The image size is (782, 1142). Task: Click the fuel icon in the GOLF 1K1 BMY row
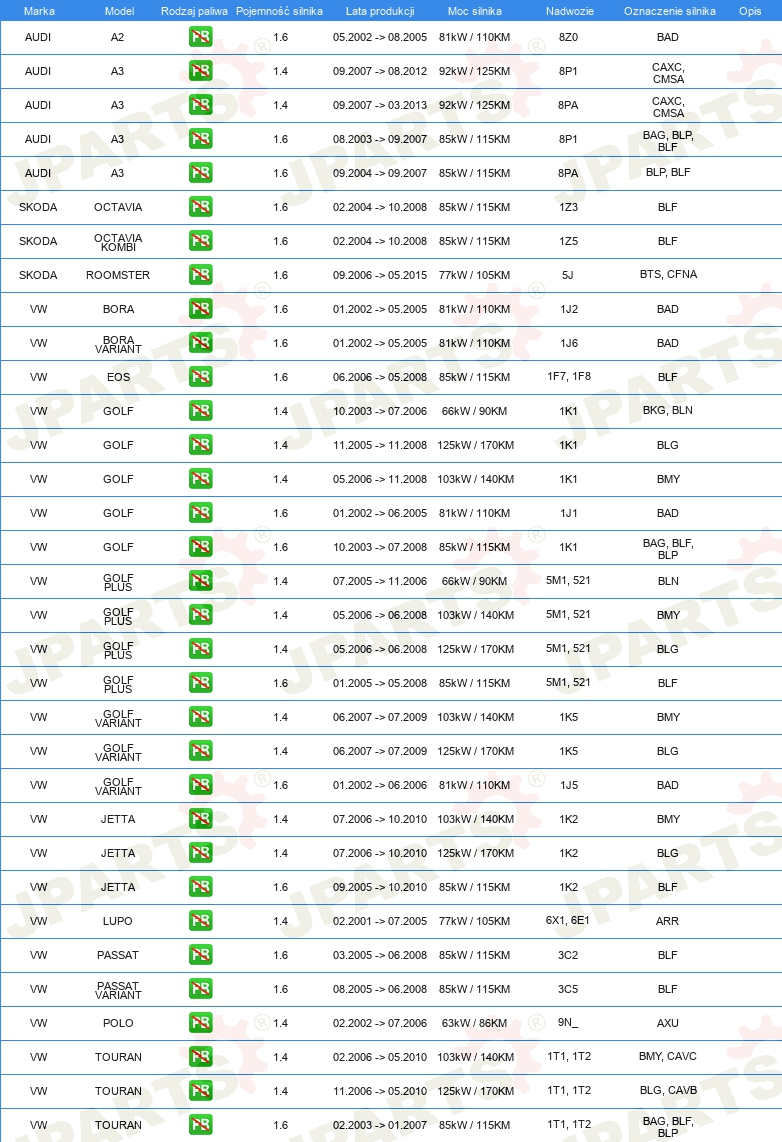200,479
